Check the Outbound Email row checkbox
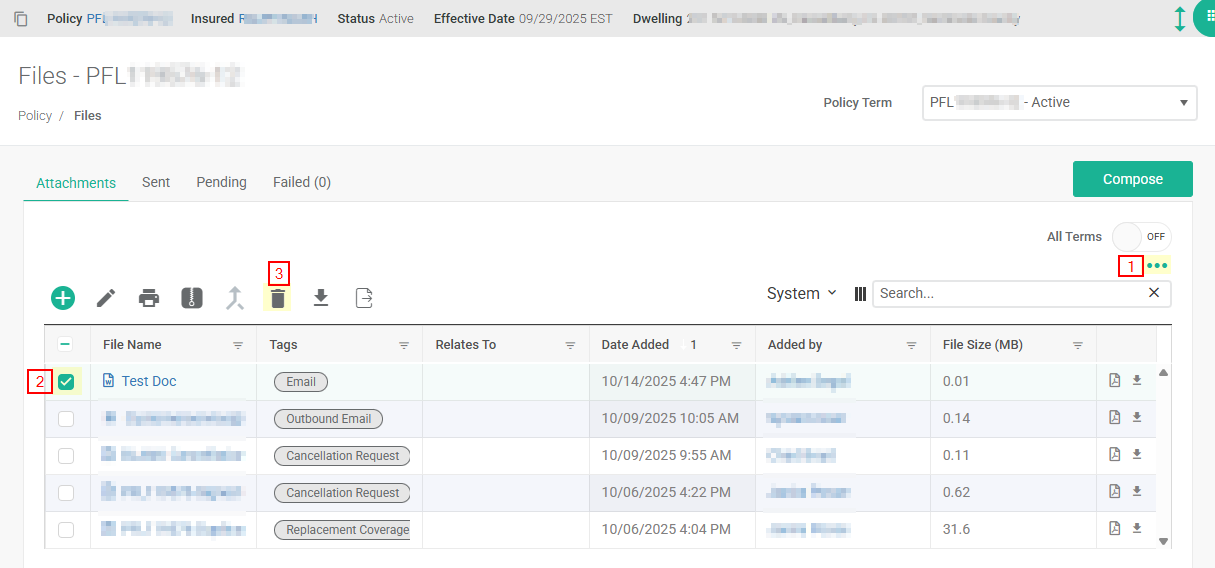The width and height of the screenshot is (1215, 568). point(66,419)
